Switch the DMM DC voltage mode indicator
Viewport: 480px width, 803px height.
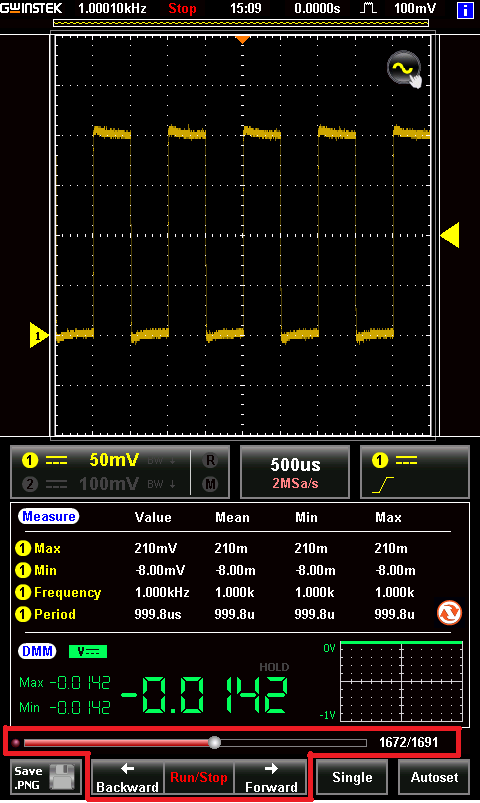click(88, 651)
